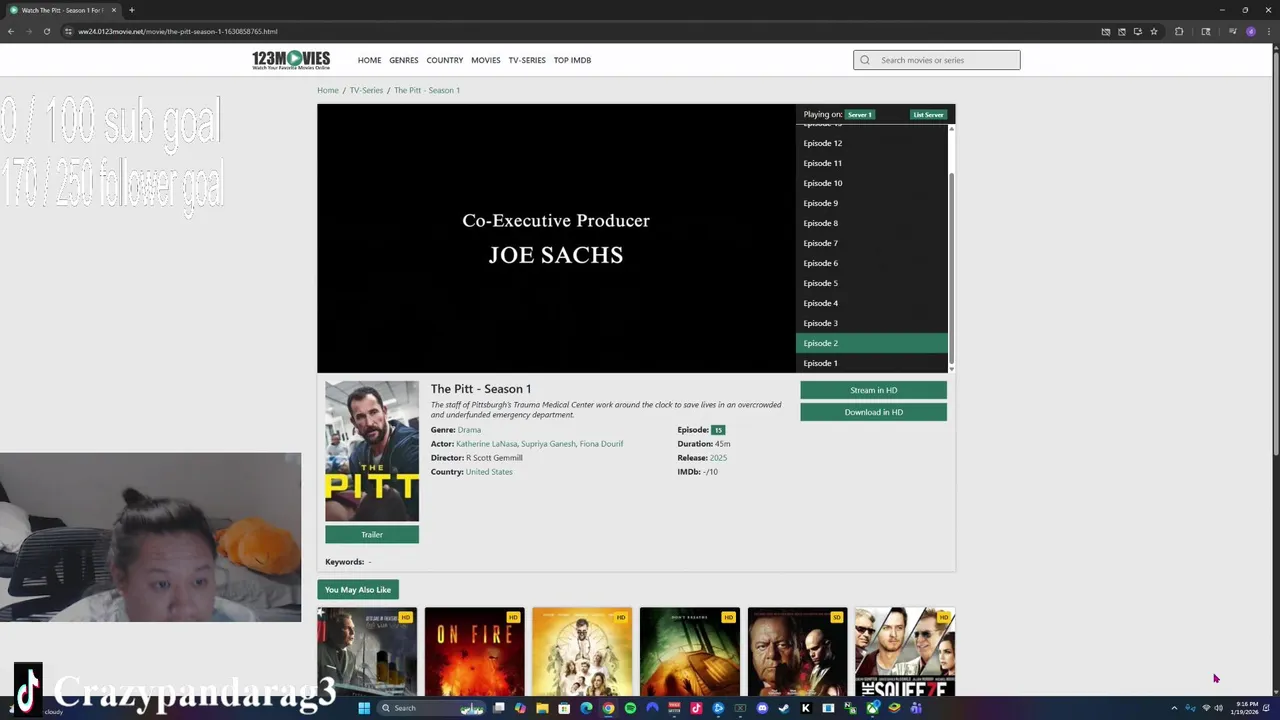Play the Trailer button under the poster

click(x=372, y=534)
